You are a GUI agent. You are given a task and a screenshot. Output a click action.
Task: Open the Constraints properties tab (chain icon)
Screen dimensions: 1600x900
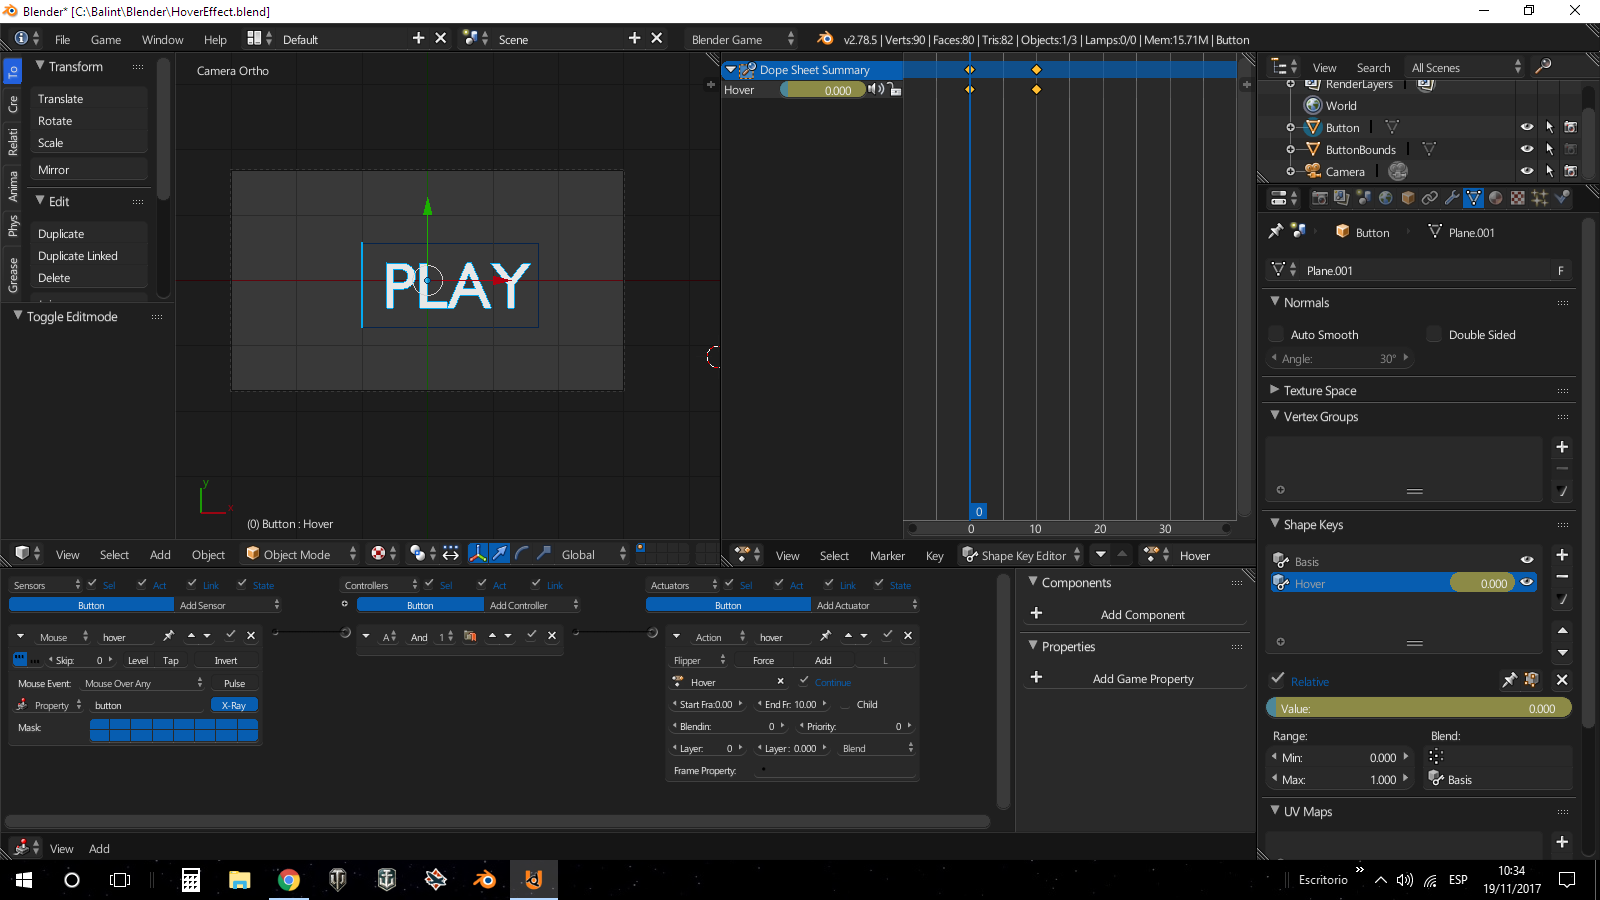click(x=1429, y=198)
